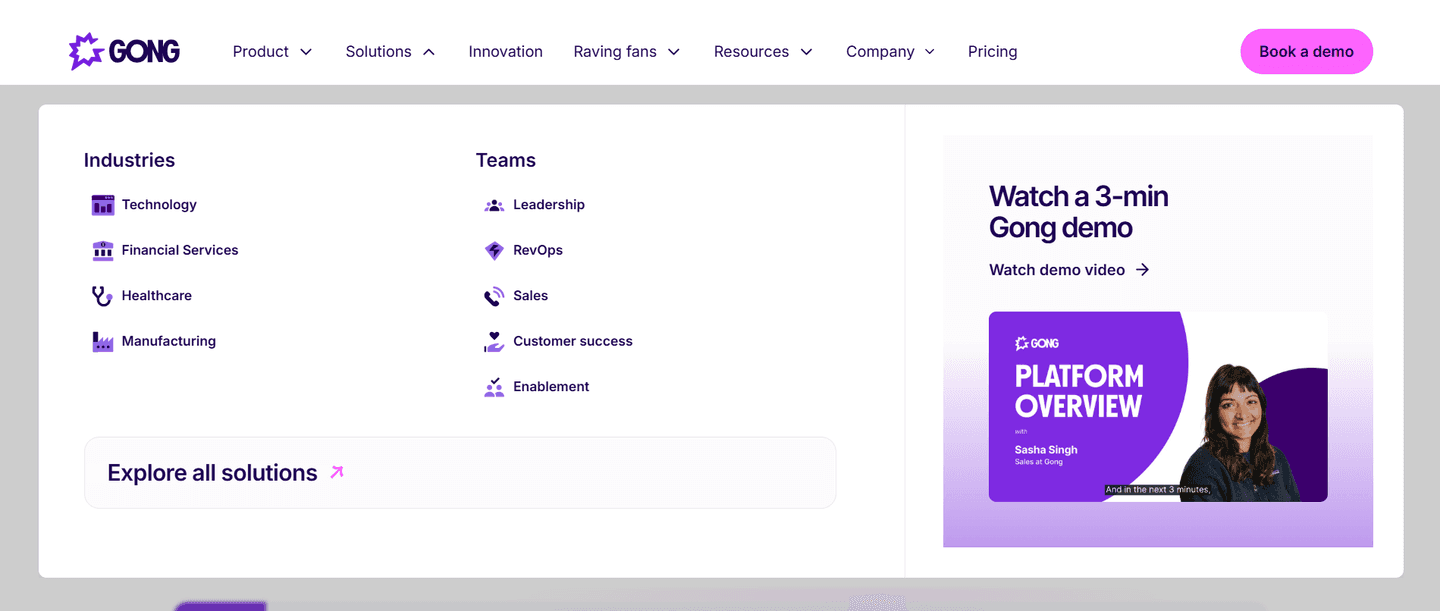Click the Enablement team icon
The width and height of the screenshot is (1440, 611).
coord(494,387)
